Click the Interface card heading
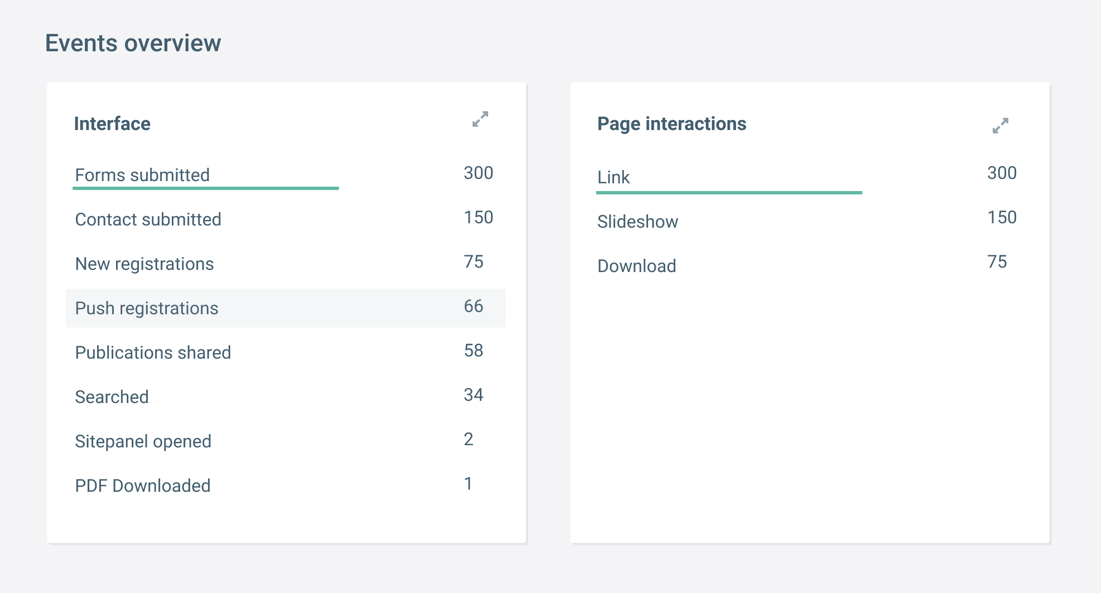The height and width of the screenshot is (593, 1101). pyautogui.click(x=112, y=124)
